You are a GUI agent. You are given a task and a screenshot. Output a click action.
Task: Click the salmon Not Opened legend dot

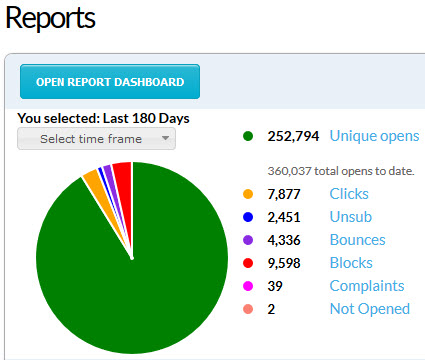tap(248, 309)
